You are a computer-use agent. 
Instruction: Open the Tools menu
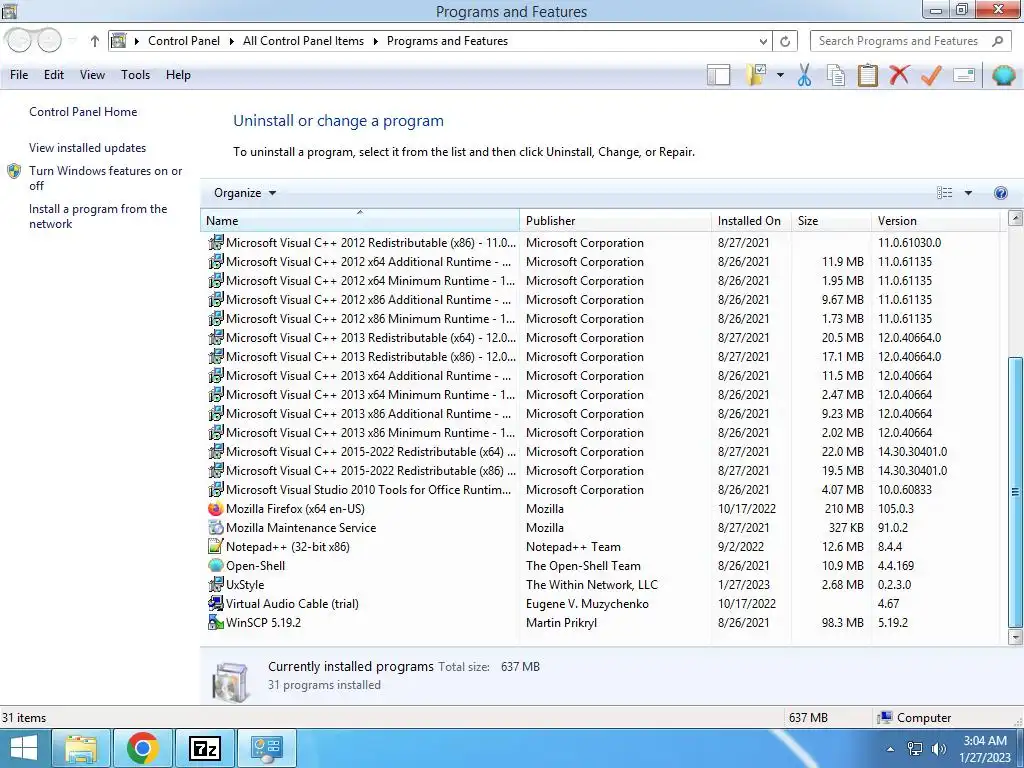tap(135, 75)
